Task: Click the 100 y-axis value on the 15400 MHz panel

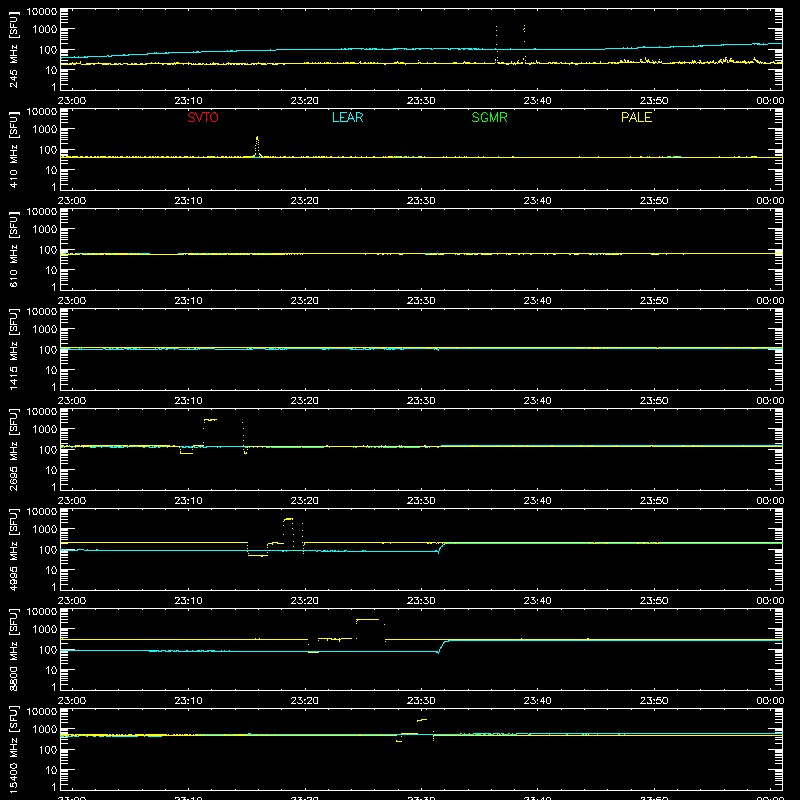Action: pyautogui.click(x=48, y=750)
